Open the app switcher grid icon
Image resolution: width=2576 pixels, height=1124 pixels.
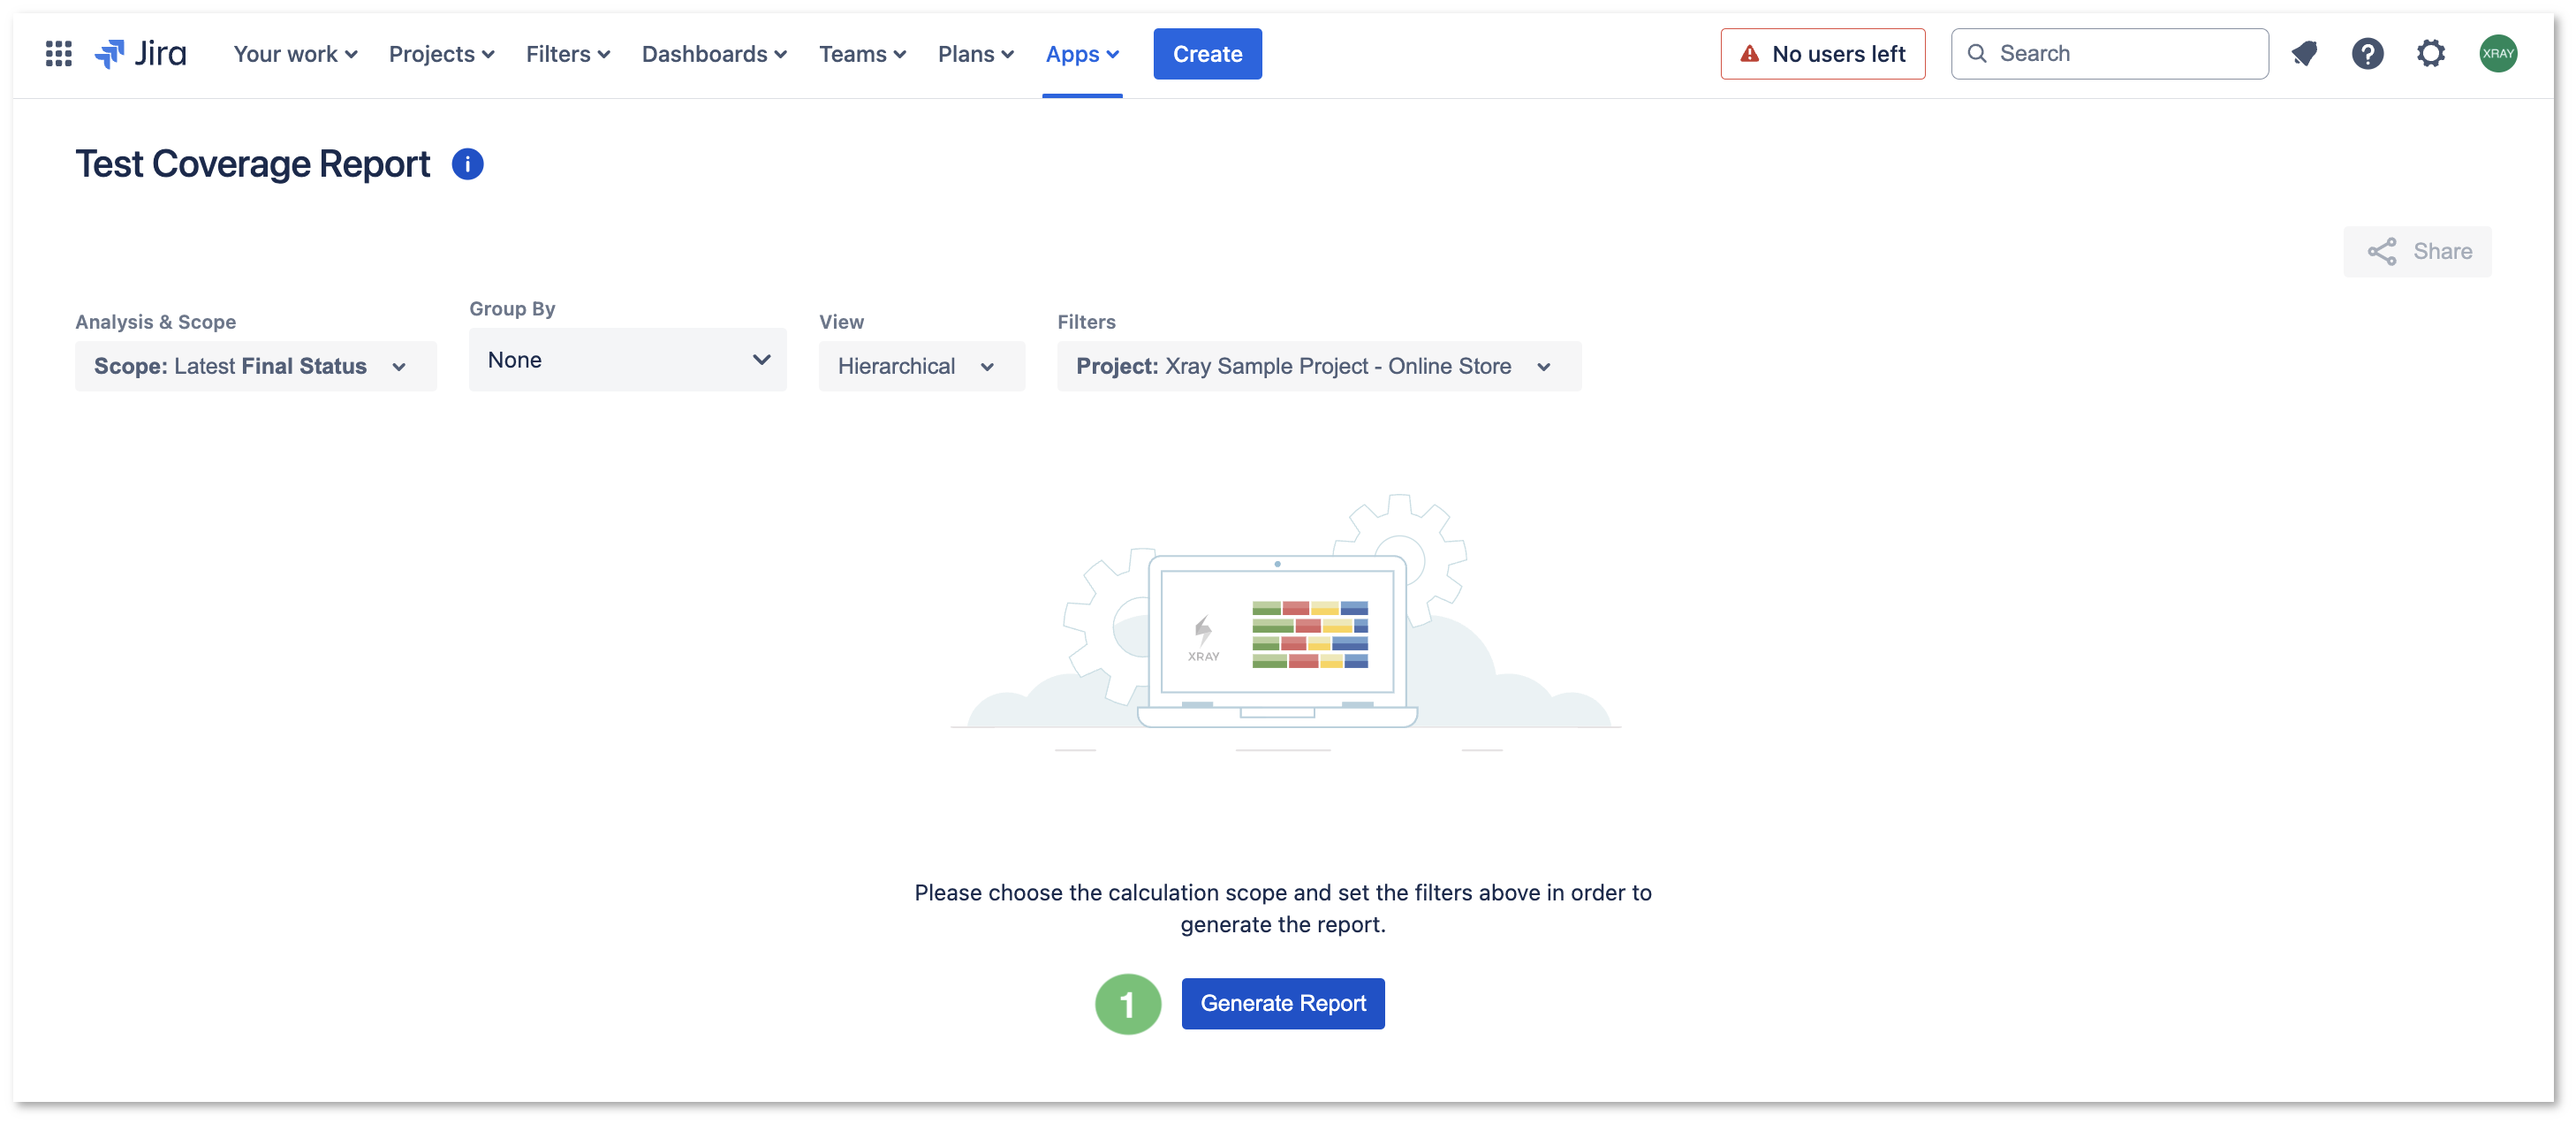pos(59,54)
